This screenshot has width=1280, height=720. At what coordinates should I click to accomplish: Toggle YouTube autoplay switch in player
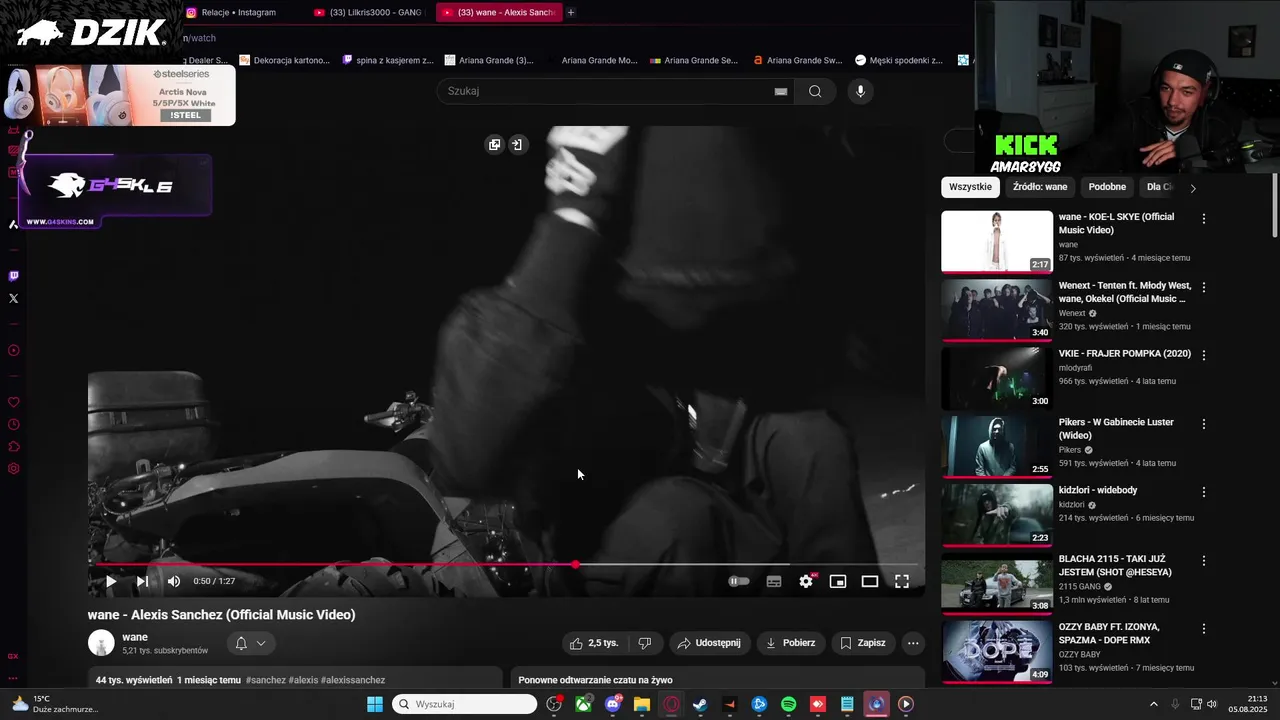pyautogui.click(x=739, y=581)
